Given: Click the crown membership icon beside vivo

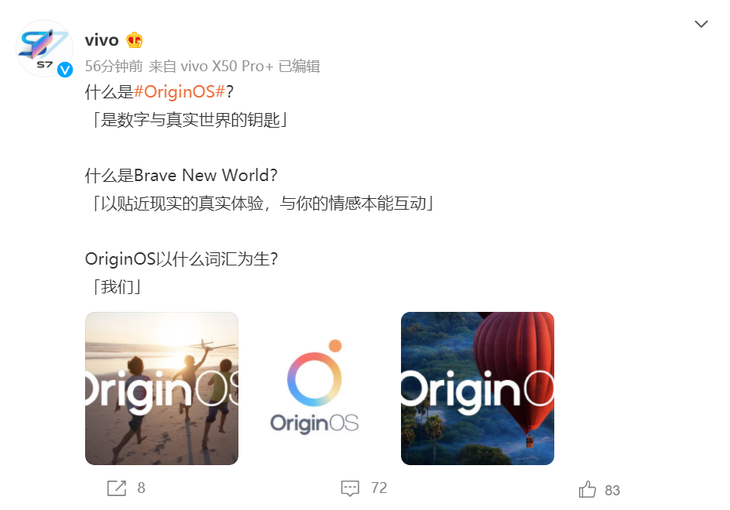Looking at the screenshot, I should coord(134,40).
